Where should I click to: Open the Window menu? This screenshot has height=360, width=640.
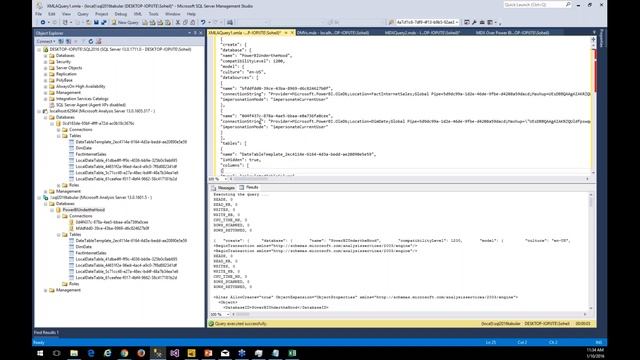tap(173, 14)
